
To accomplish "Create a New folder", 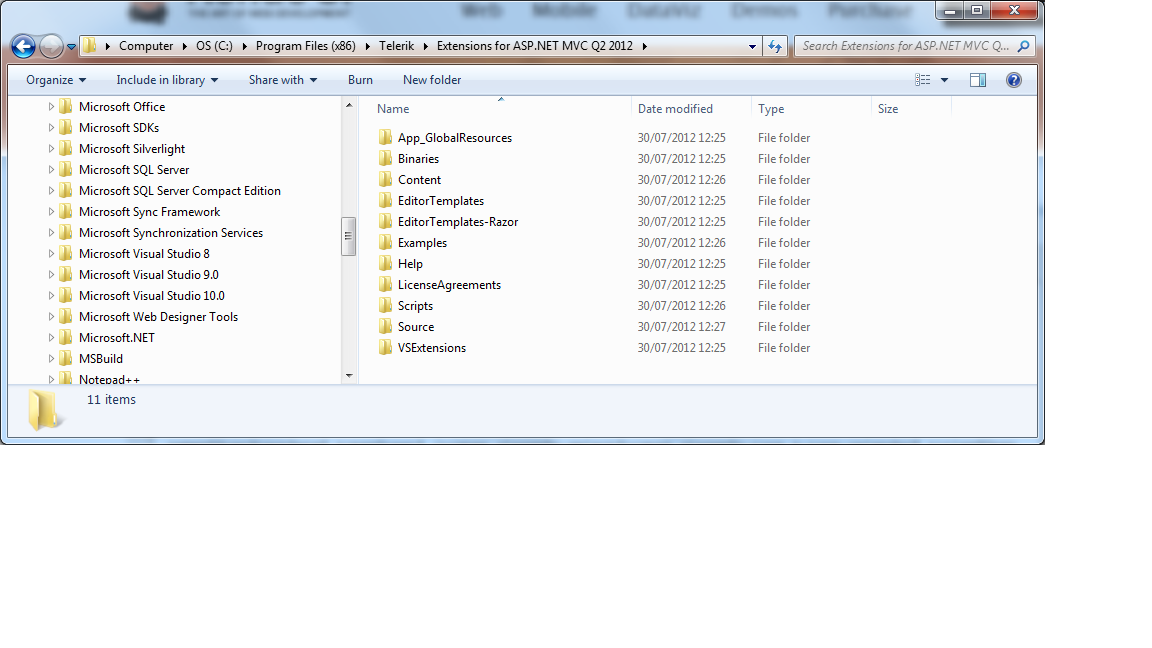I will (432, 80).
